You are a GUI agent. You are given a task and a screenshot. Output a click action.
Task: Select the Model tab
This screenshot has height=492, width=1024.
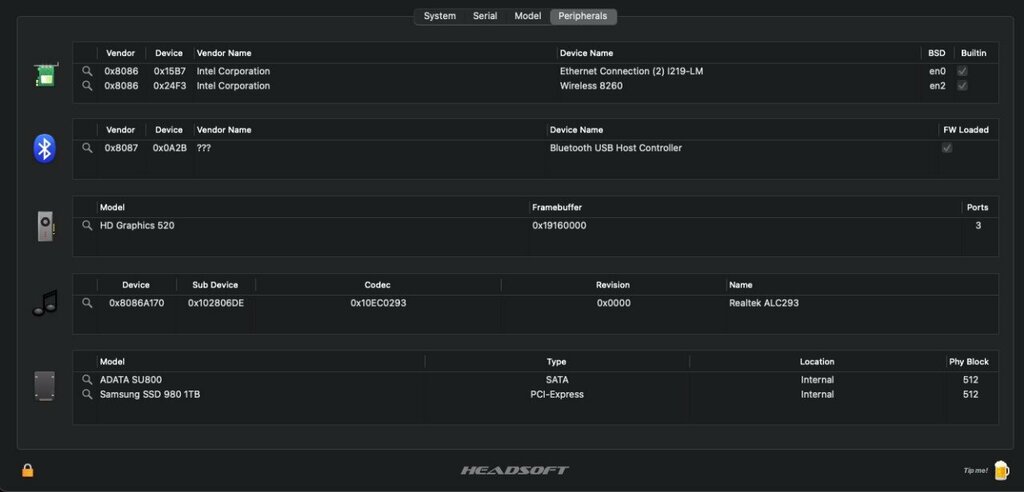[x=528, y=16]
